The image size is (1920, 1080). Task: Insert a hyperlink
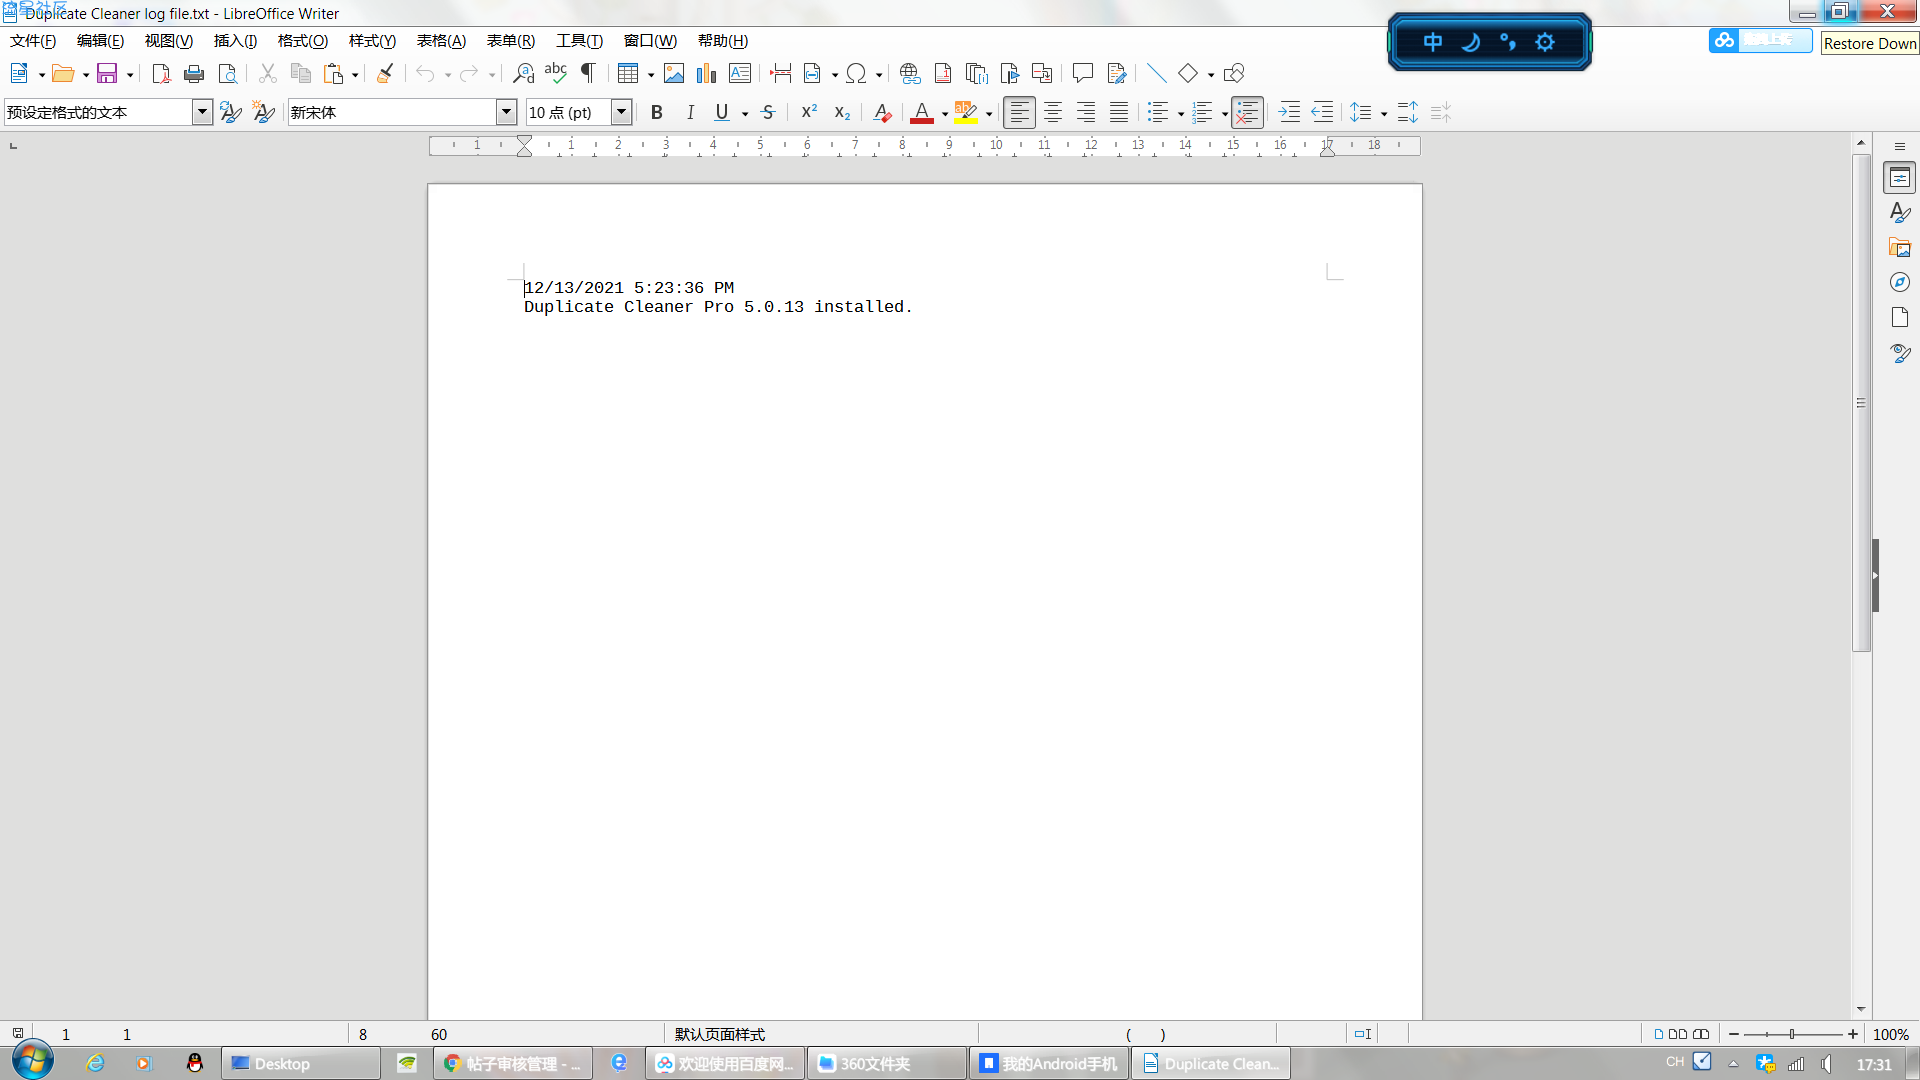point(910,73)
